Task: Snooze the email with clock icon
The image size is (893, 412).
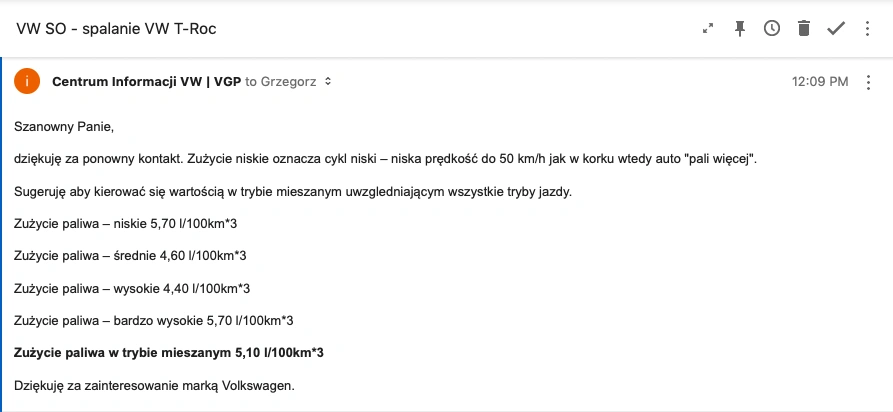Action: tap(772, 28)
